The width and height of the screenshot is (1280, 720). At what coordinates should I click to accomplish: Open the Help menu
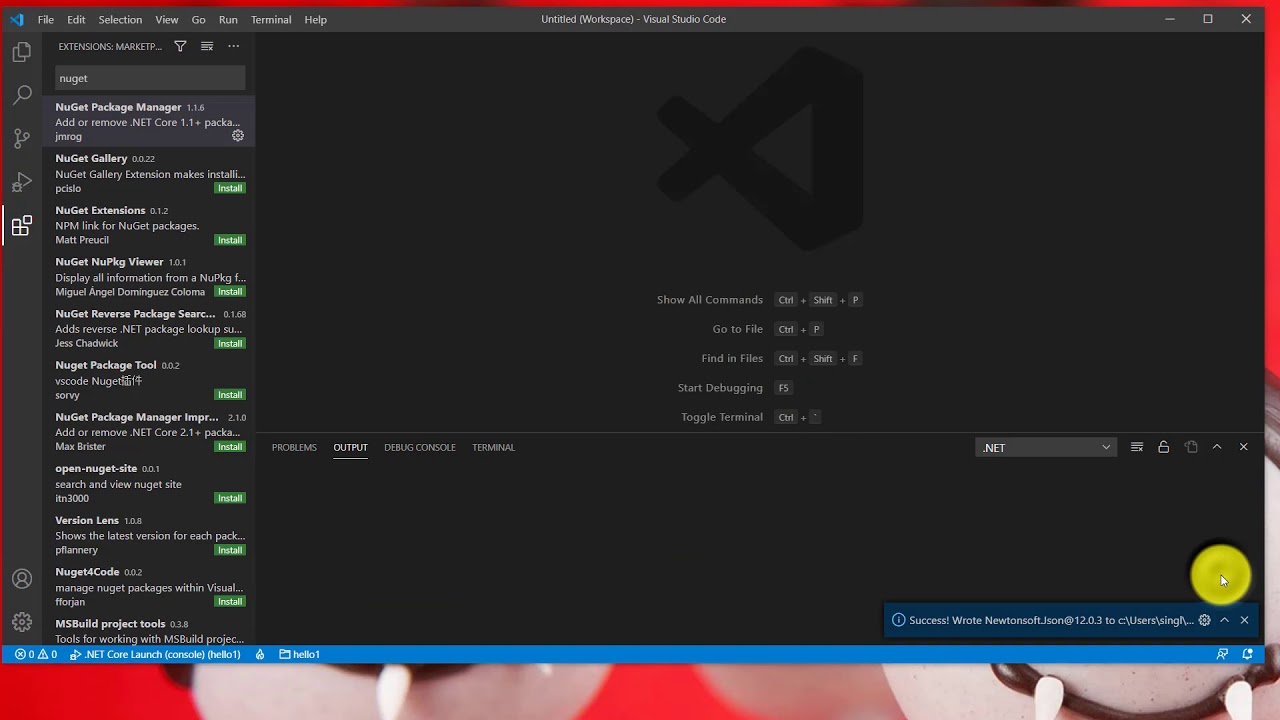click(315, 19)
